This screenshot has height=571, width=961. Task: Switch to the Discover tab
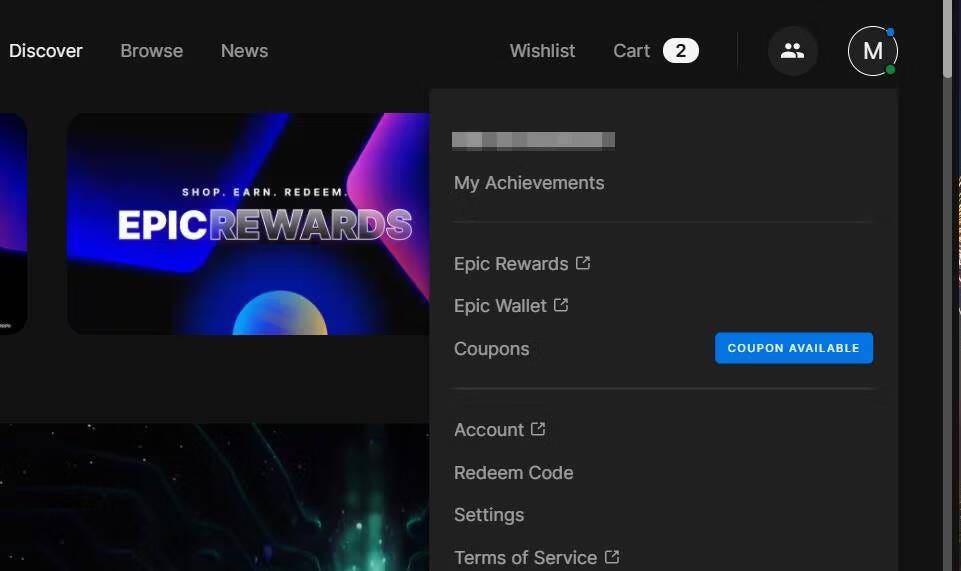(x=46, y=51)
